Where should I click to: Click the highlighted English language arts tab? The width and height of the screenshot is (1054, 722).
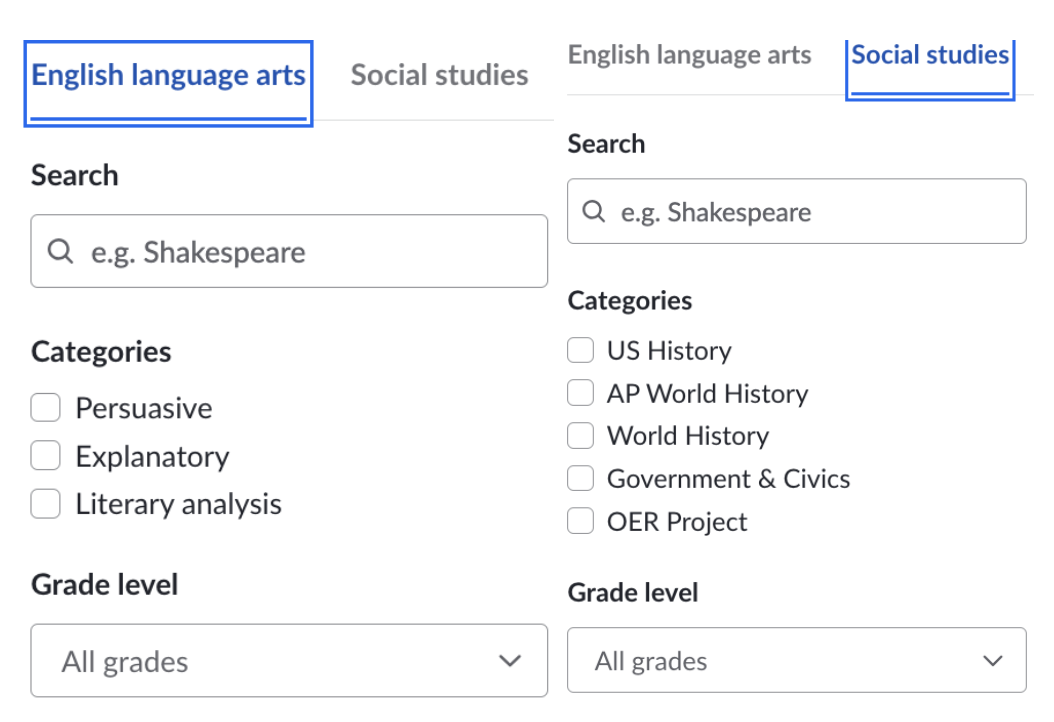[x=167, y=74]
